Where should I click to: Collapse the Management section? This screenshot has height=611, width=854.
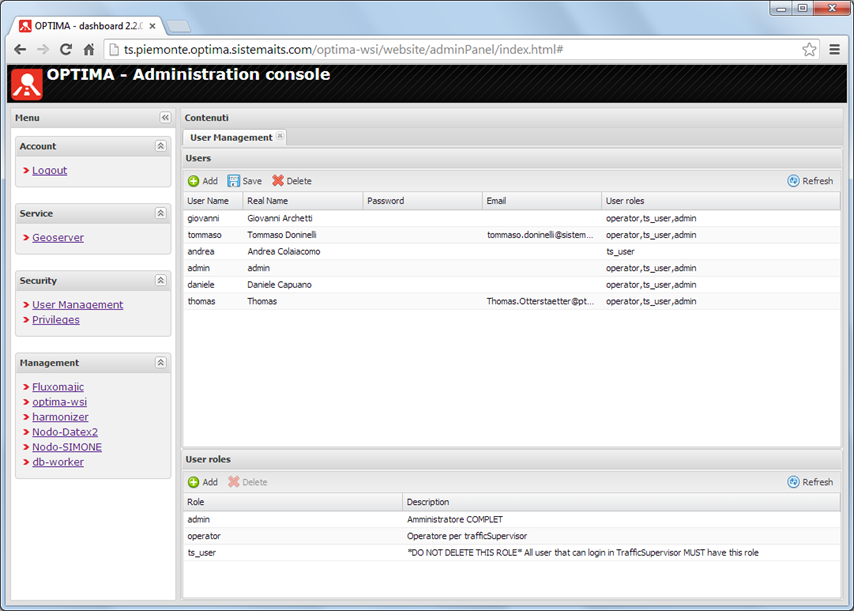160,363
